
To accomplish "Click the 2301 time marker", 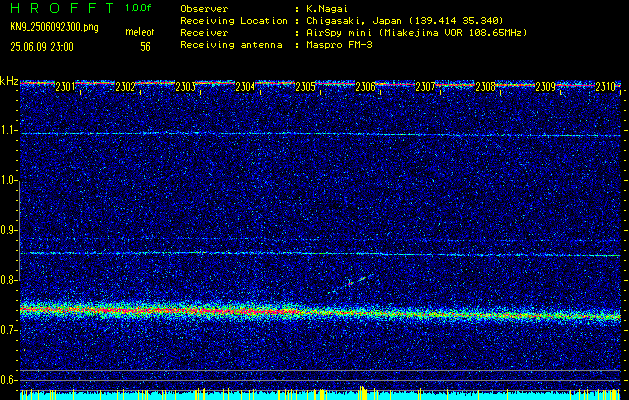I will (x=65, y=86).
